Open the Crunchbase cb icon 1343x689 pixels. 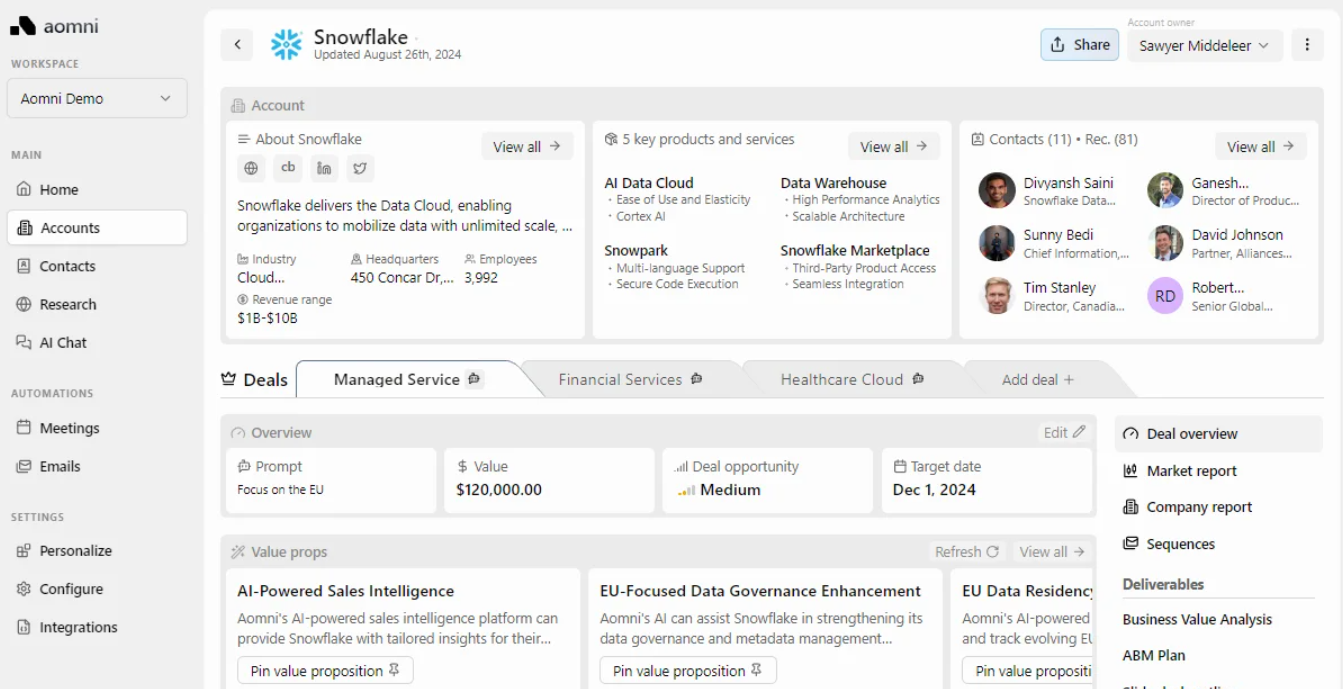click(x=288, y=168)
